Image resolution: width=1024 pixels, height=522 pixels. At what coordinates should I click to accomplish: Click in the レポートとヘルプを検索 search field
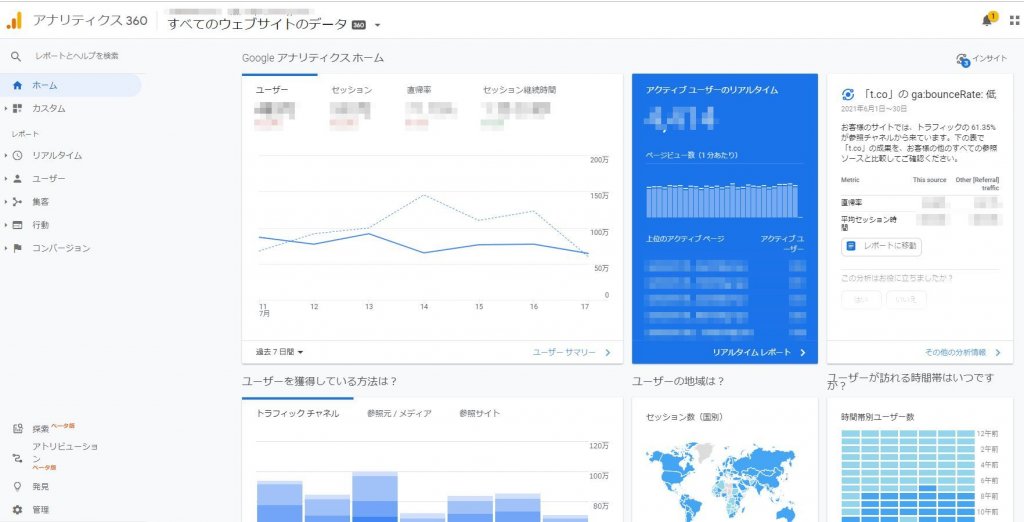77,57
